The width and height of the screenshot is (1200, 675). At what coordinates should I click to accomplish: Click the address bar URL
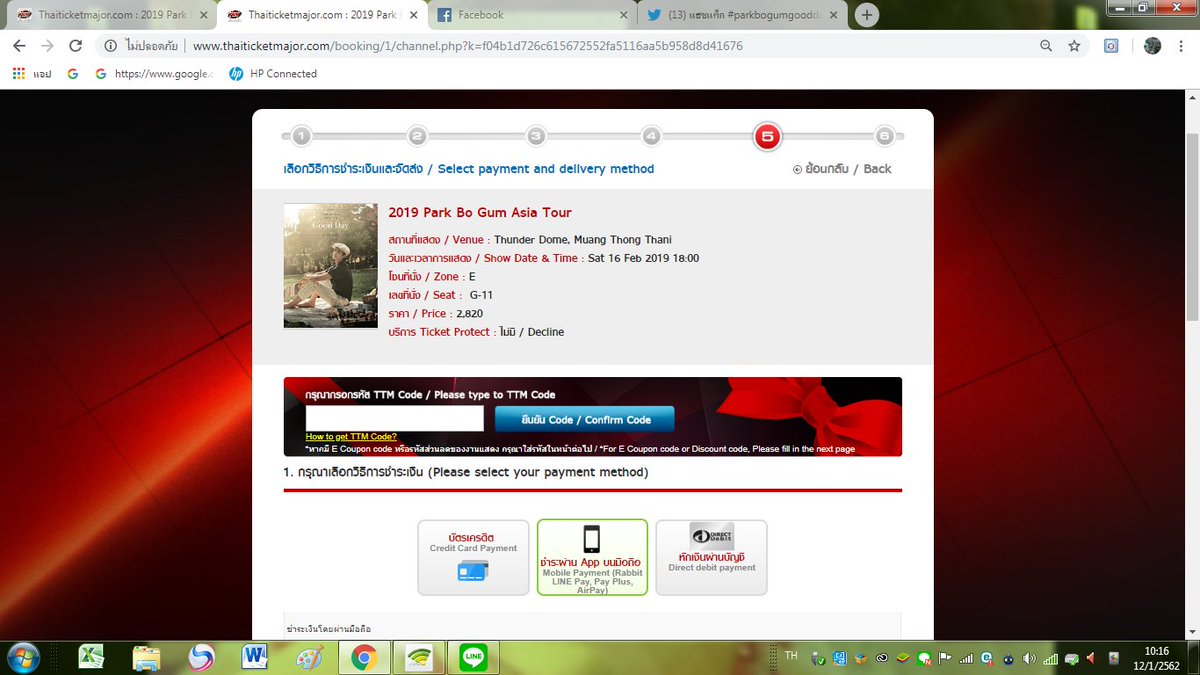467,46
